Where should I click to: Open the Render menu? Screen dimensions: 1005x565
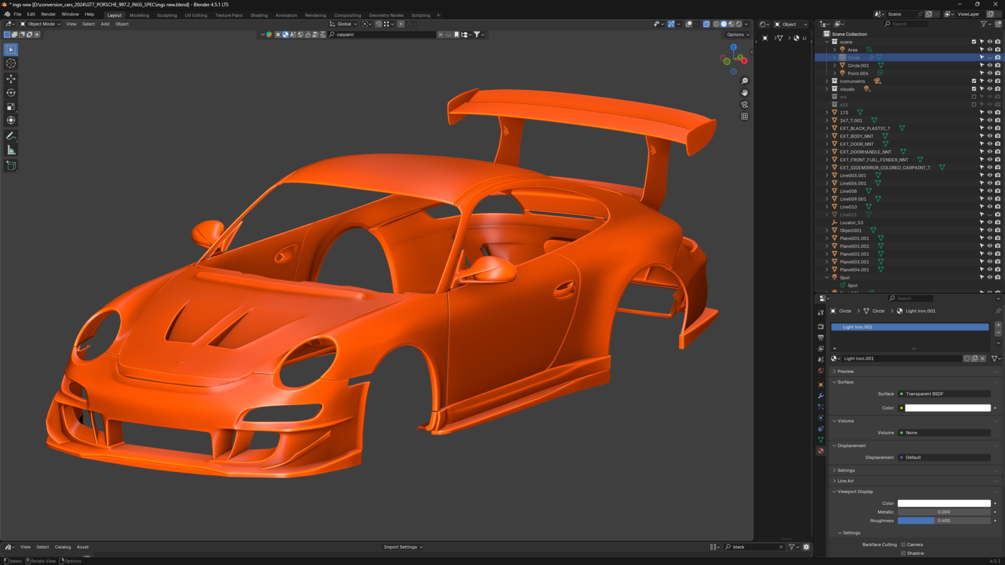pyautogui.click(x=48, y=14)
